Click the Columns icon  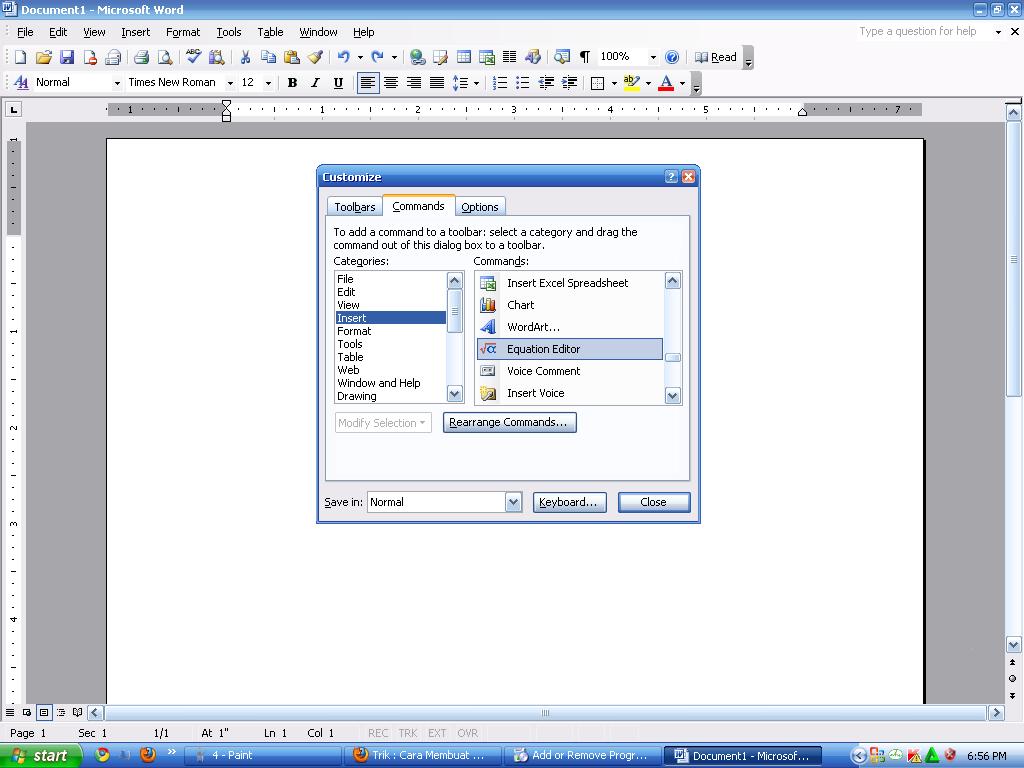509,57
